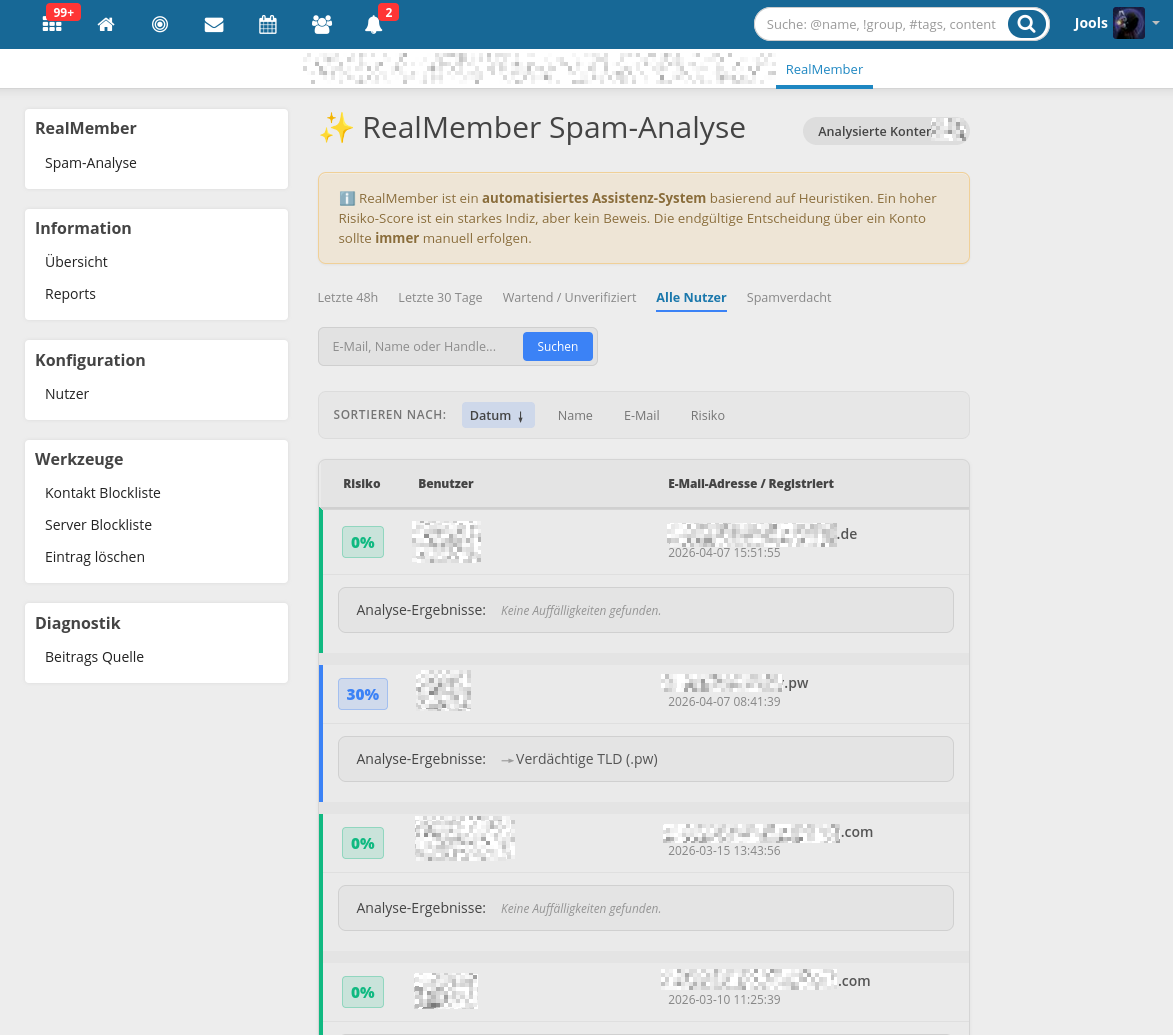Select the Letzte 48h filter tab
This screenshot has height=1035, width=1173.
click(347, 298)
